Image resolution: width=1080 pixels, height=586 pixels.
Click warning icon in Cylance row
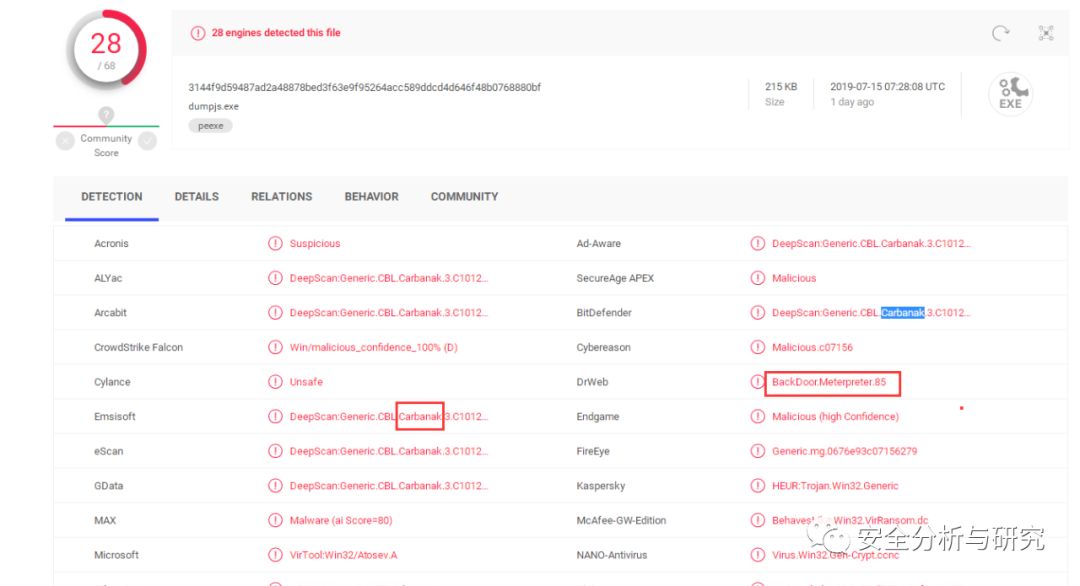pos(276,382)
